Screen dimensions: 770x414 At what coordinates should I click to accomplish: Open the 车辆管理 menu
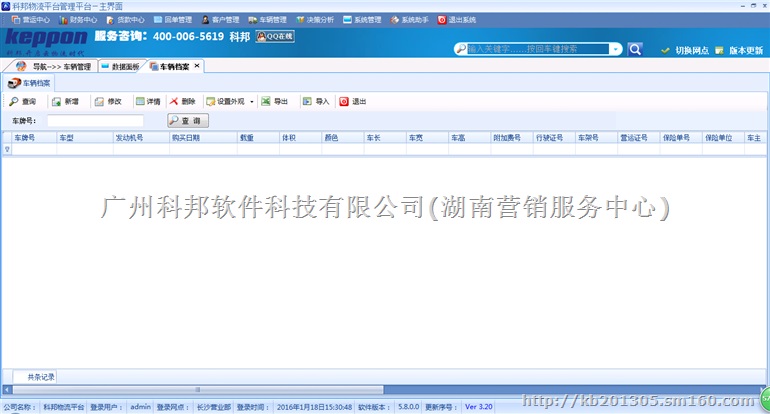coord(268,20)
